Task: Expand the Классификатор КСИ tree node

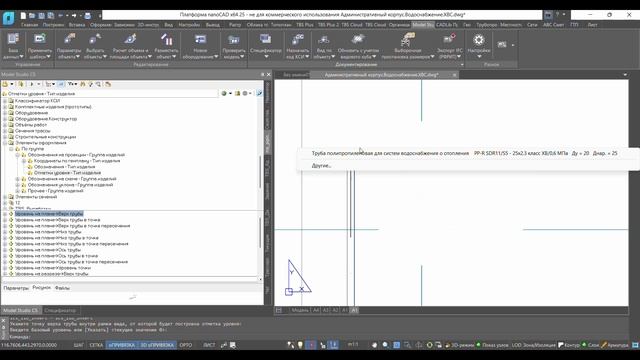Action: click(x=5, y=101)
